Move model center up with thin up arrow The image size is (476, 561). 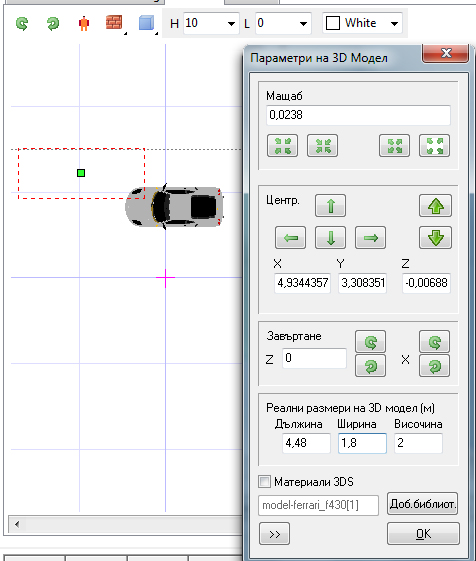click(330, 206)
